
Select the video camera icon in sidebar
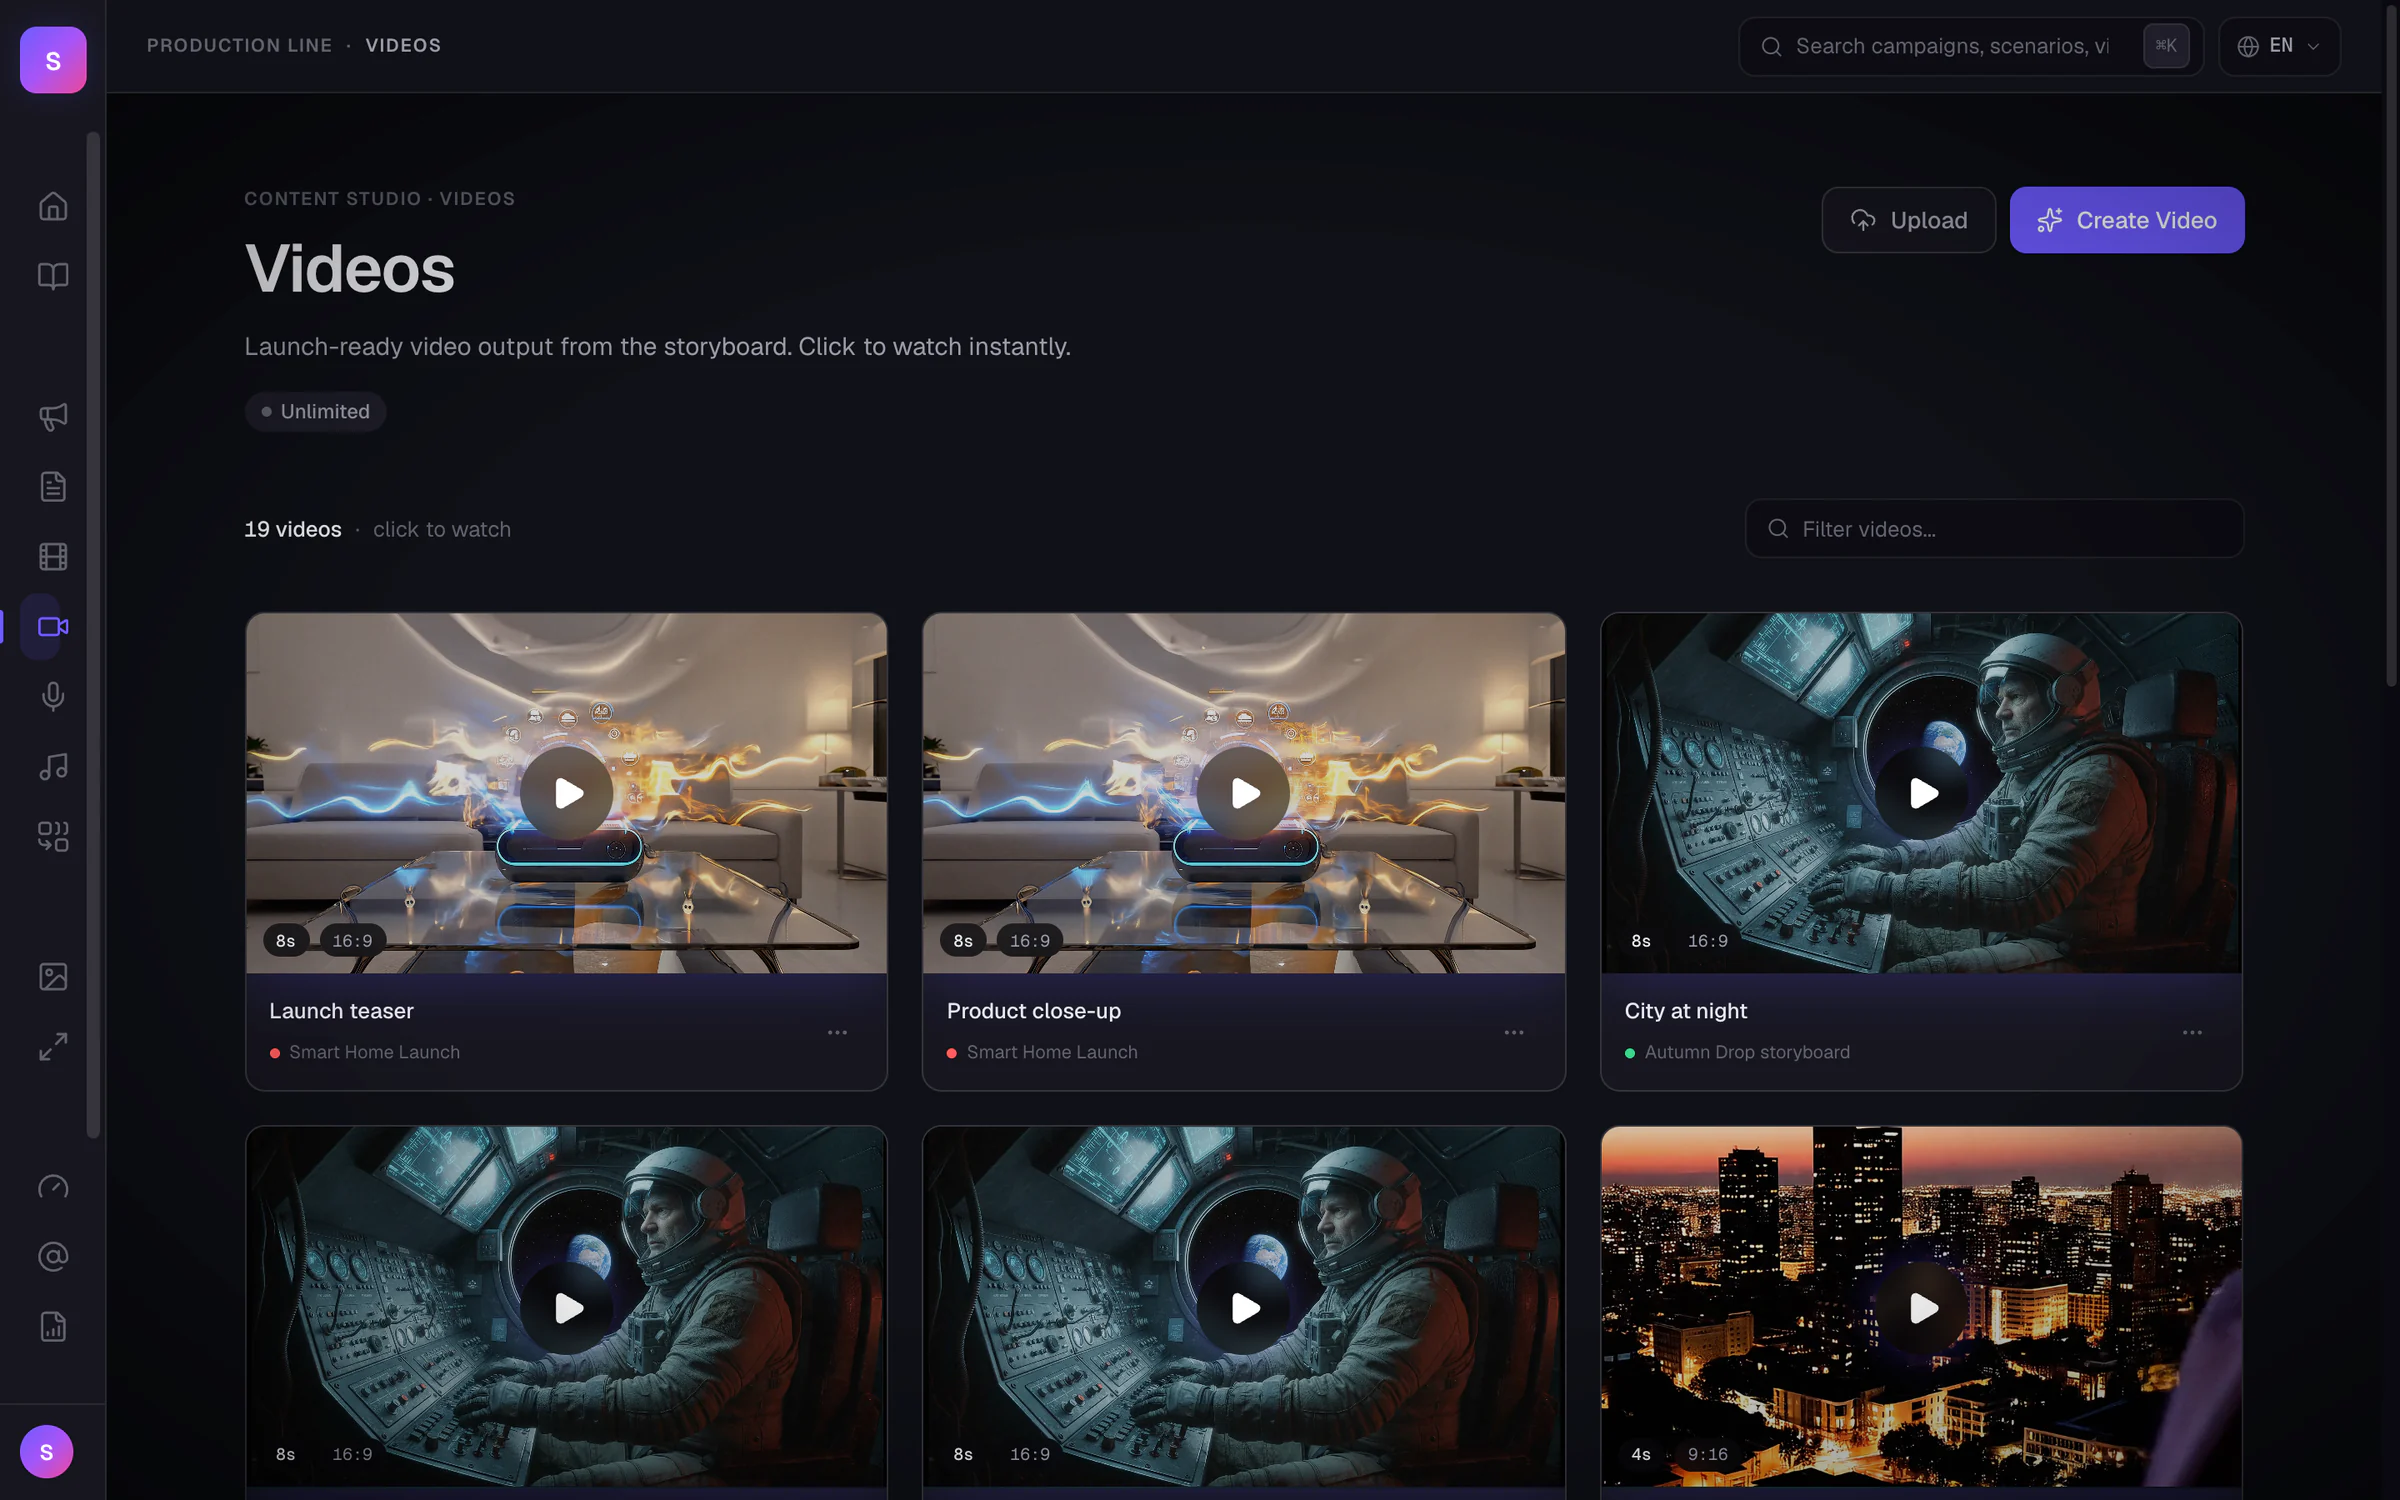tap(53, 626)
